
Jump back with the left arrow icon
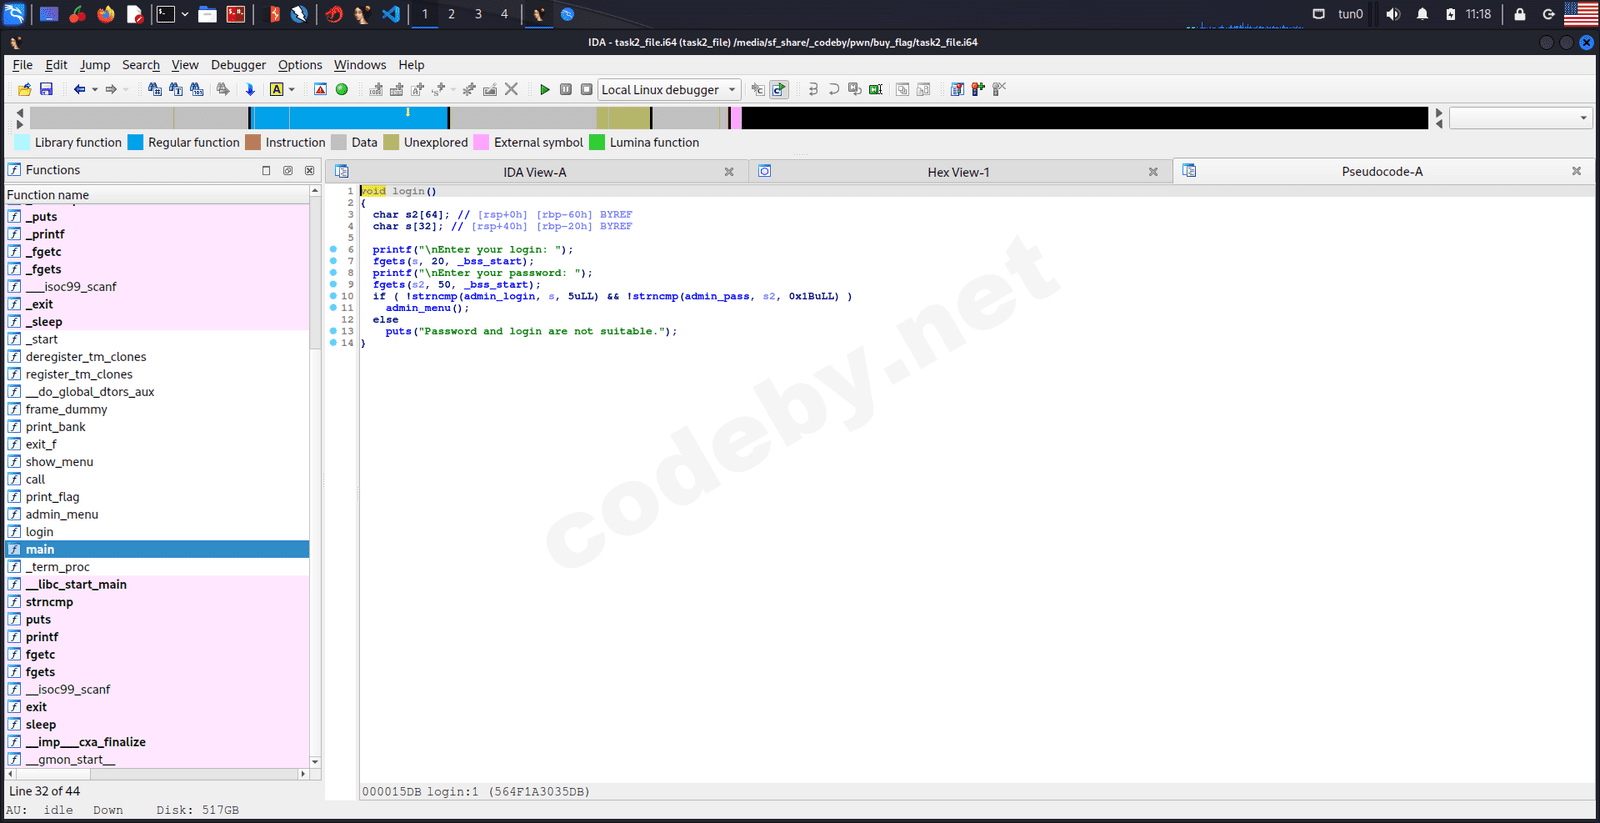click(x=79, y=89)
